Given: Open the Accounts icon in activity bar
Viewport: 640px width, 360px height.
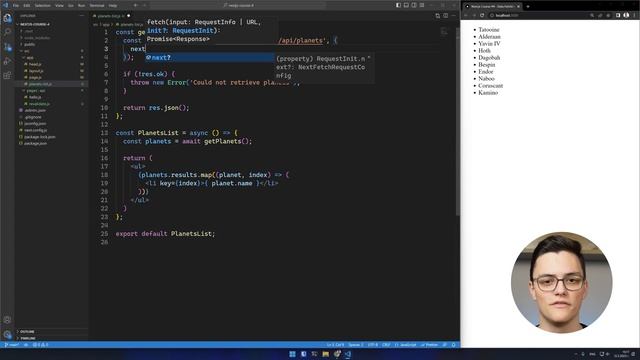Looking at the screenshot, I should pyautogui.click(x=7, y=320).
